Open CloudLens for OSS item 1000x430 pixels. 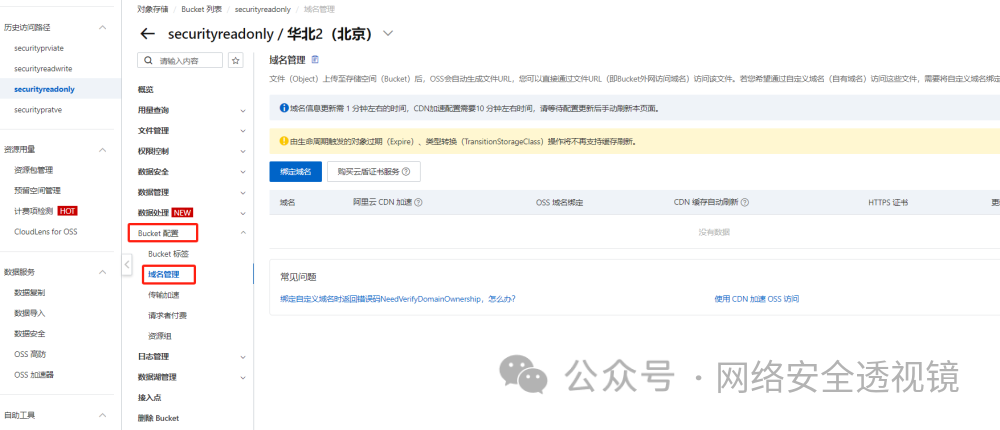pyautogui.click(x=45, y=232)
